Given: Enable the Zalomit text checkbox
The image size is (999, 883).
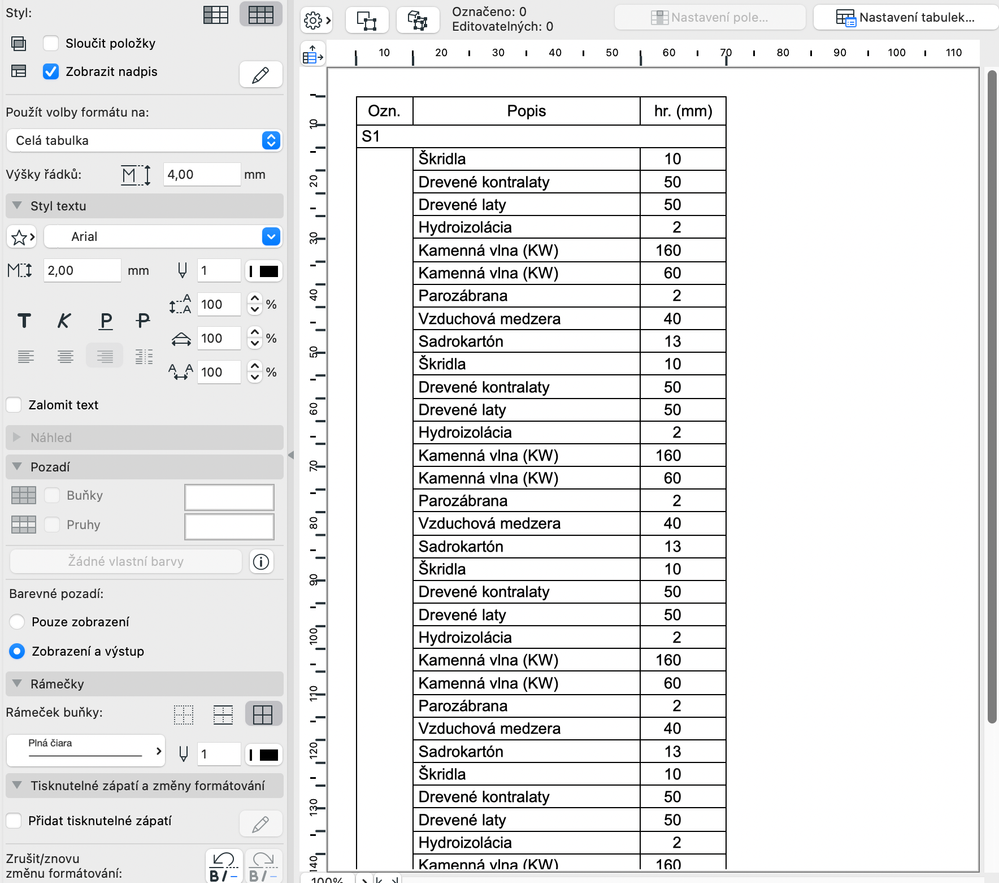Looking at the screenshot, I should tap(14, 405).
